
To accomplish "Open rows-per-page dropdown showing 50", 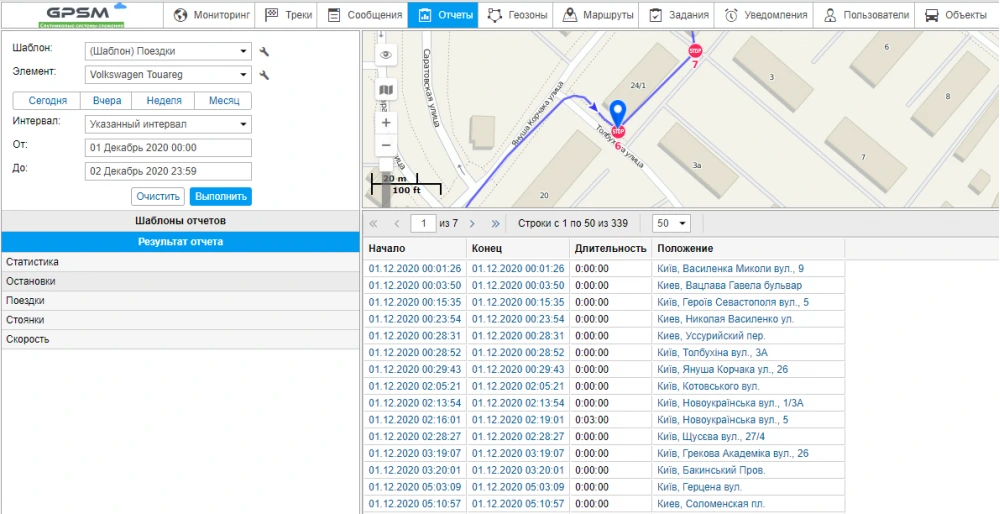I will click(670, 224).
